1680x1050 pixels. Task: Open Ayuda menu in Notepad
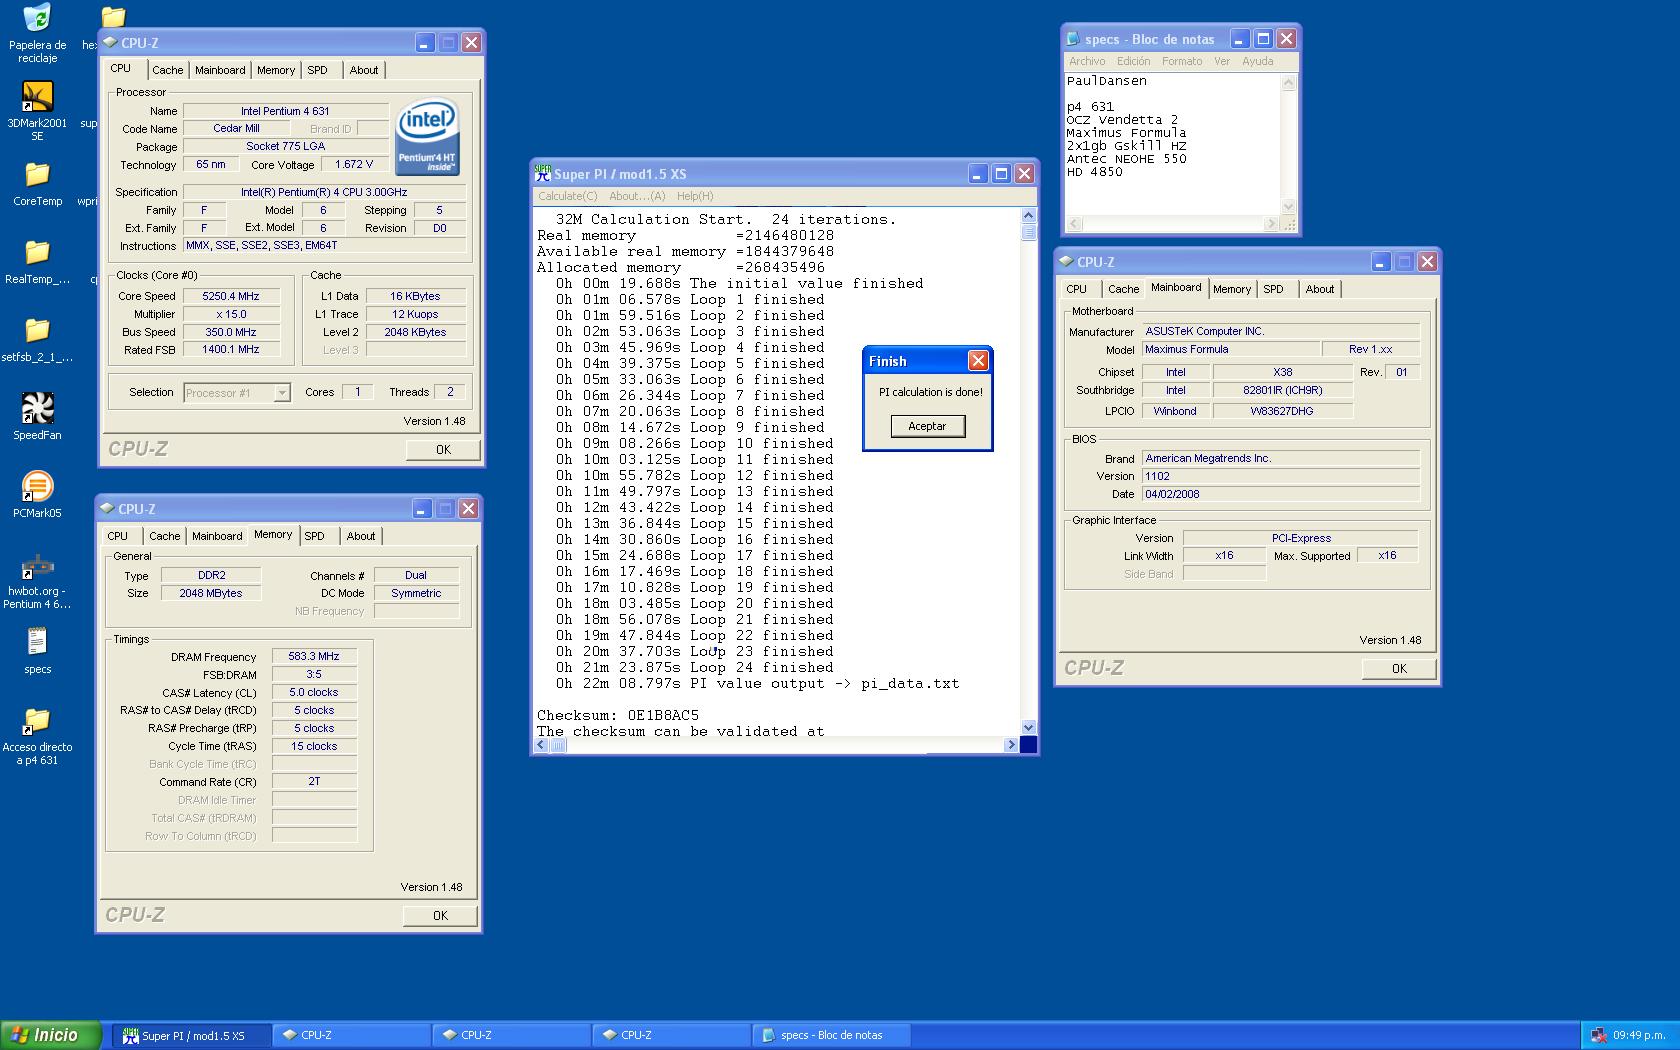tap(1258, 61)
